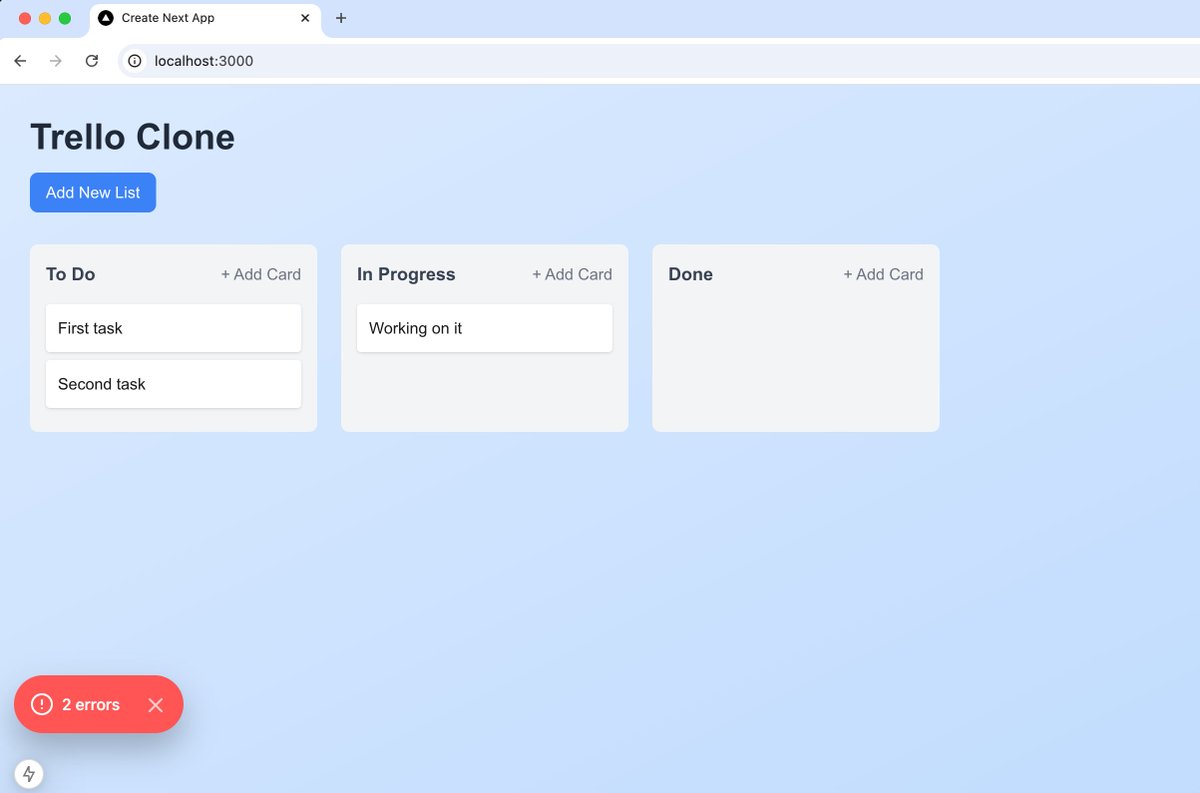Click the green maximize window button
1200x793 pixels.
tap(65, 18)
